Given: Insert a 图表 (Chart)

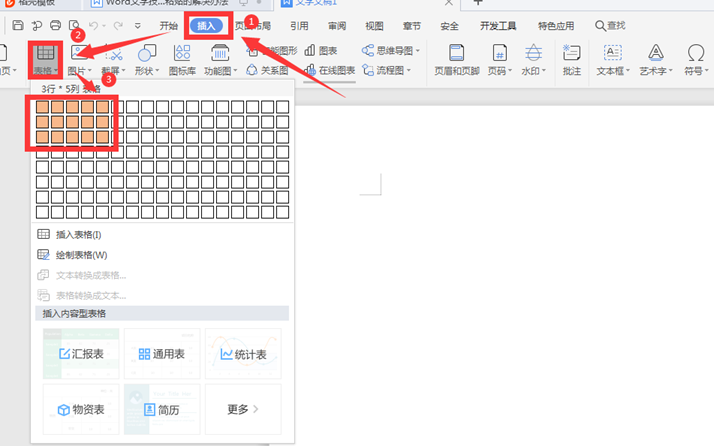Looking at the screenshot, I should point(321,51).
